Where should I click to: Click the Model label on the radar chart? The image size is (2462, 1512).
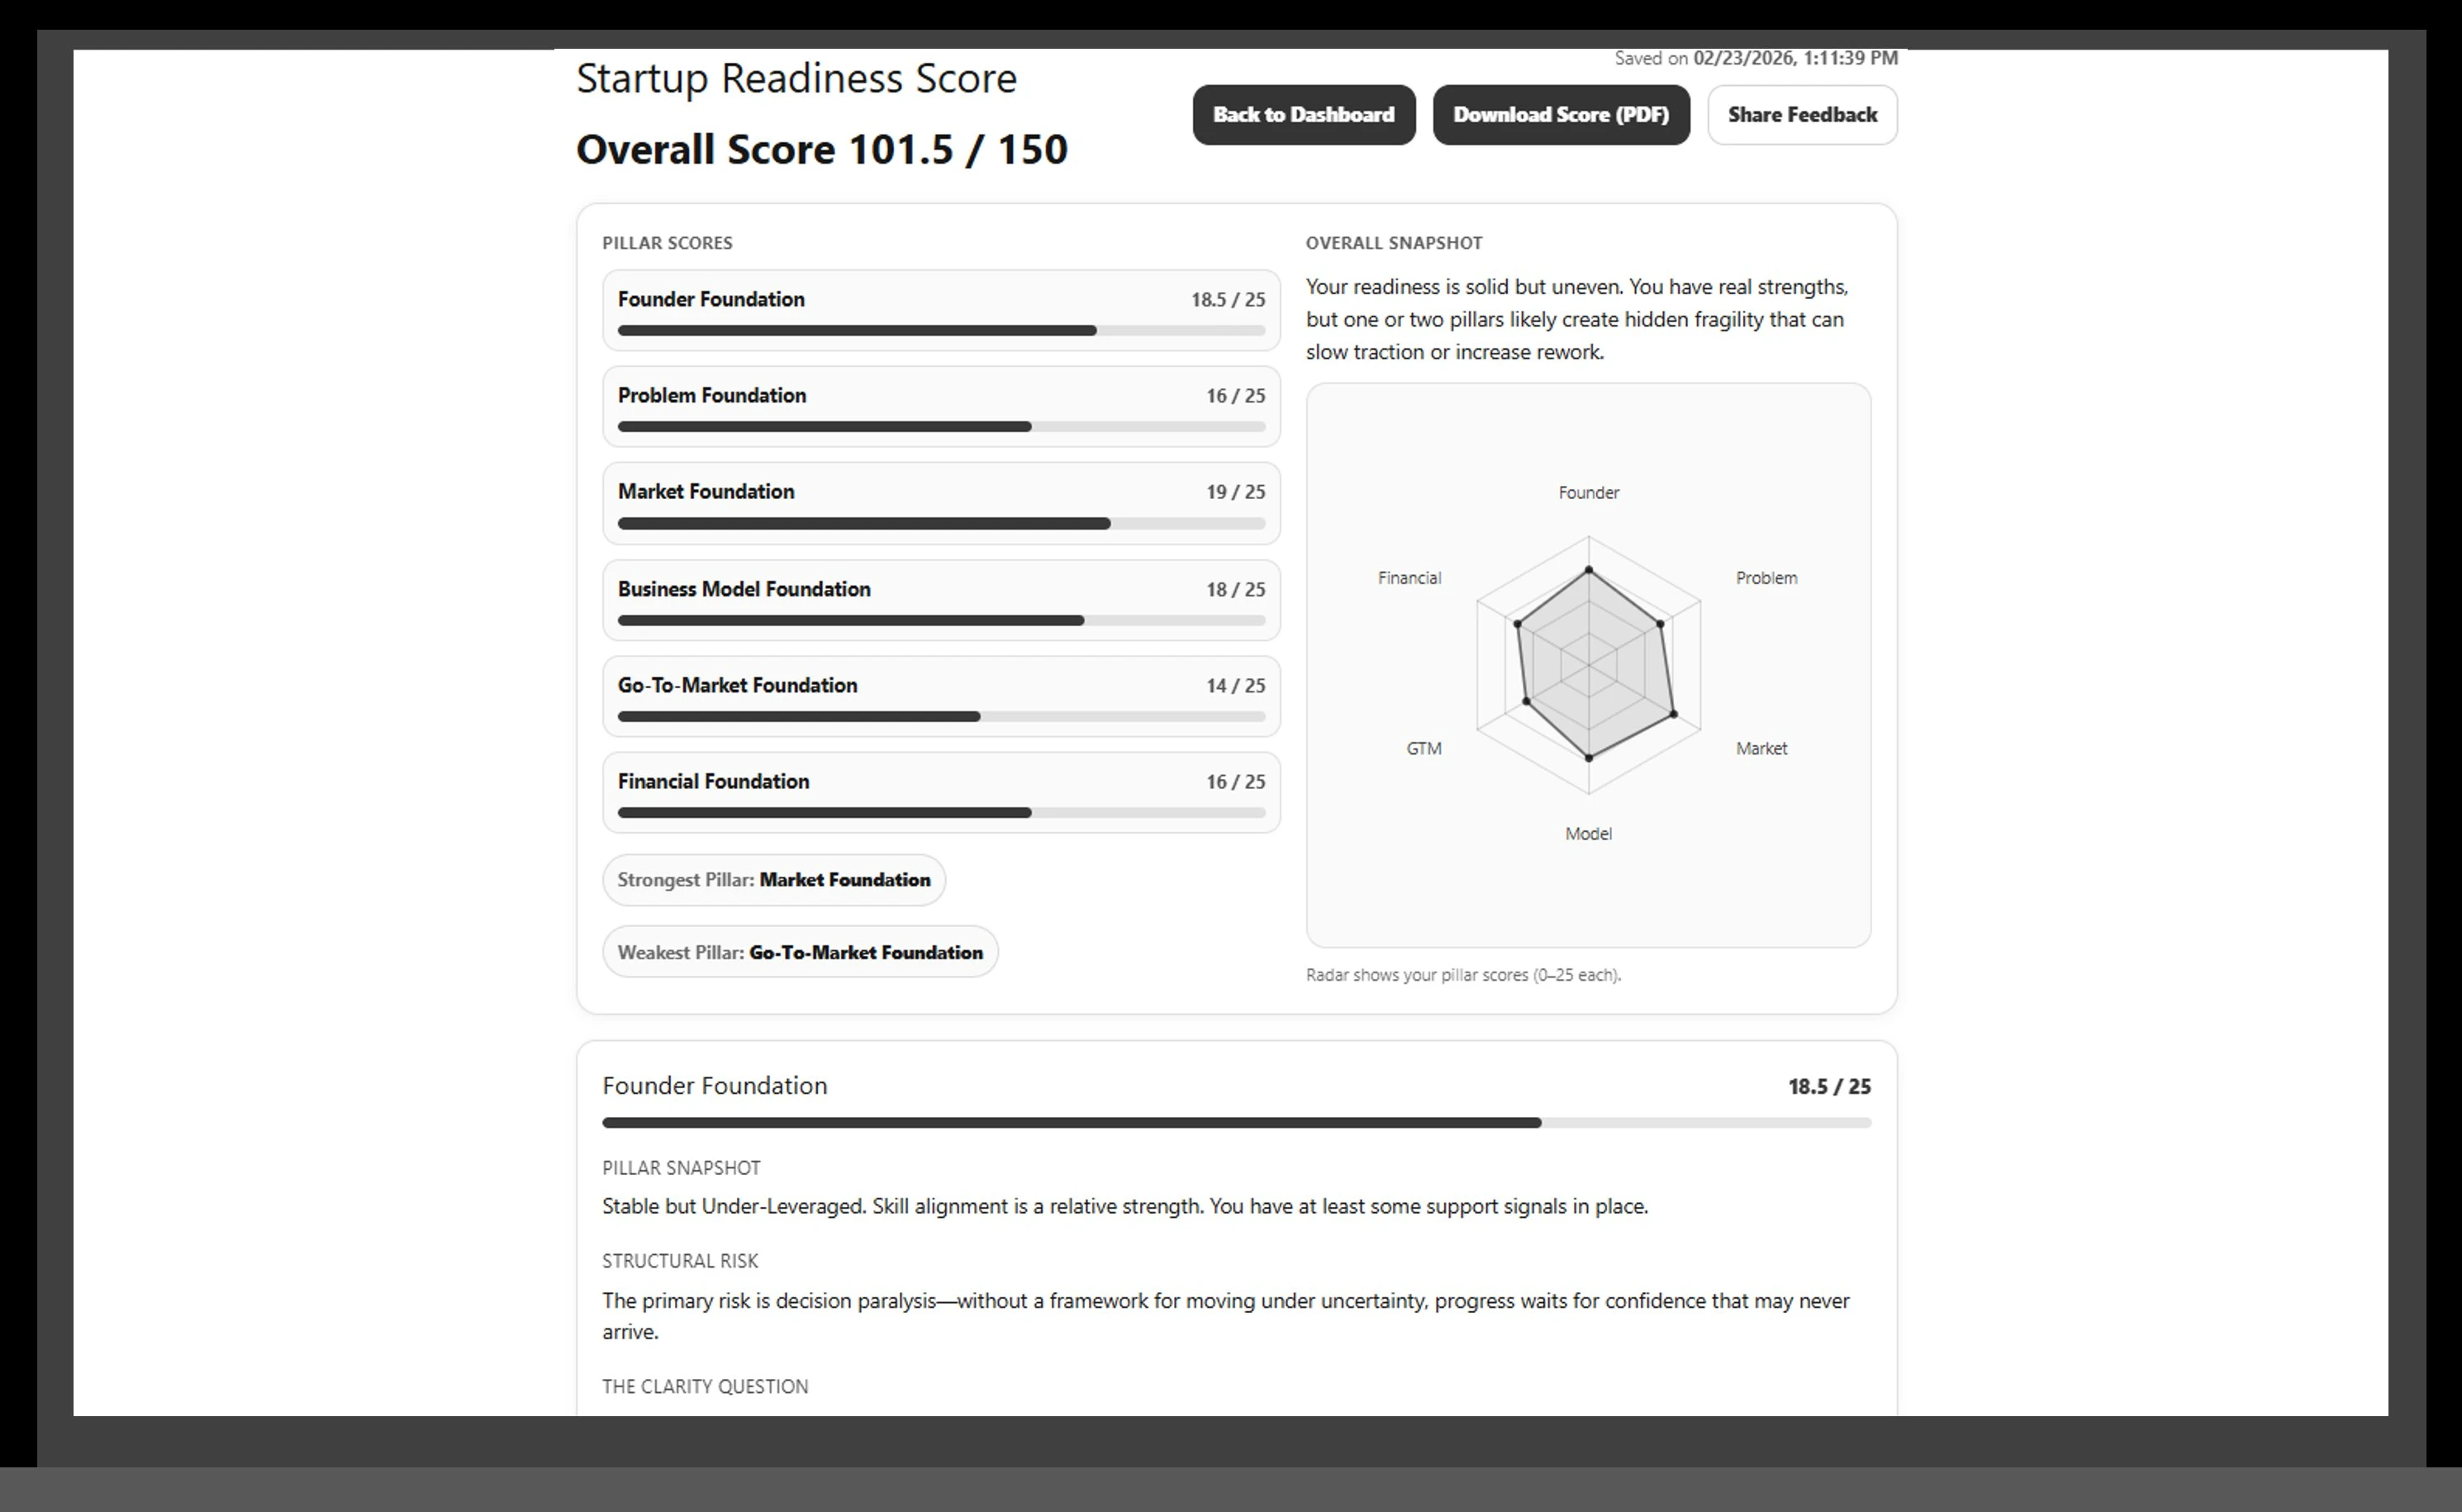pos(1587,834)
